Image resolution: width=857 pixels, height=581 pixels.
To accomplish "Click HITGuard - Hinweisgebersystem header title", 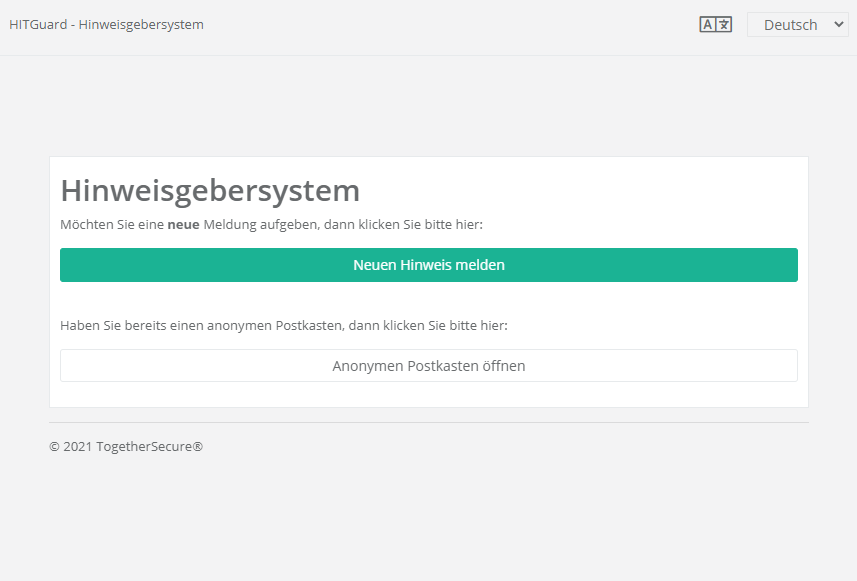I will (106, 25).
